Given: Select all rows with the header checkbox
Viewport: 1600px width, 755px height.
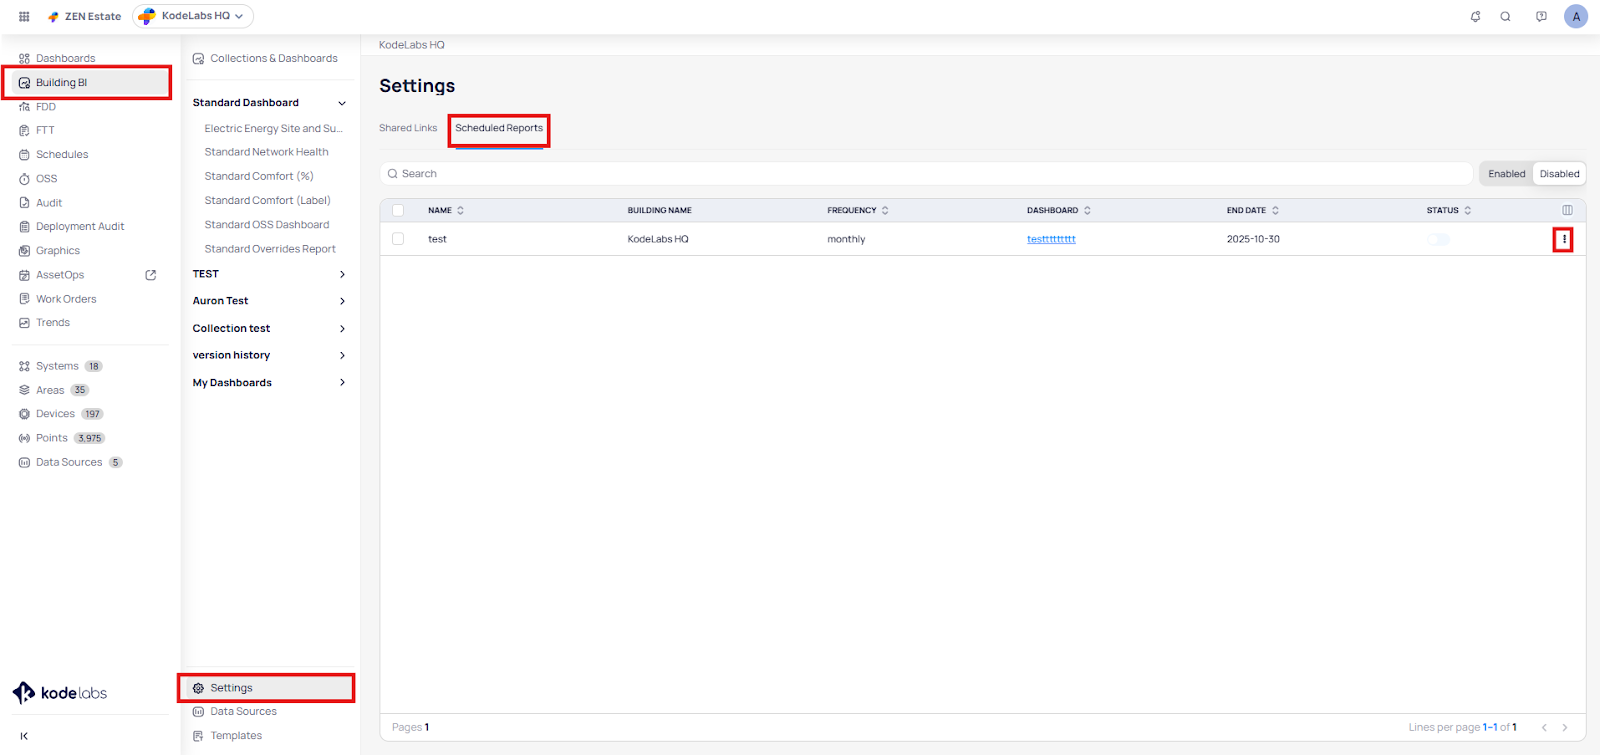Looking at the screenshot, I should click(398, 210).
